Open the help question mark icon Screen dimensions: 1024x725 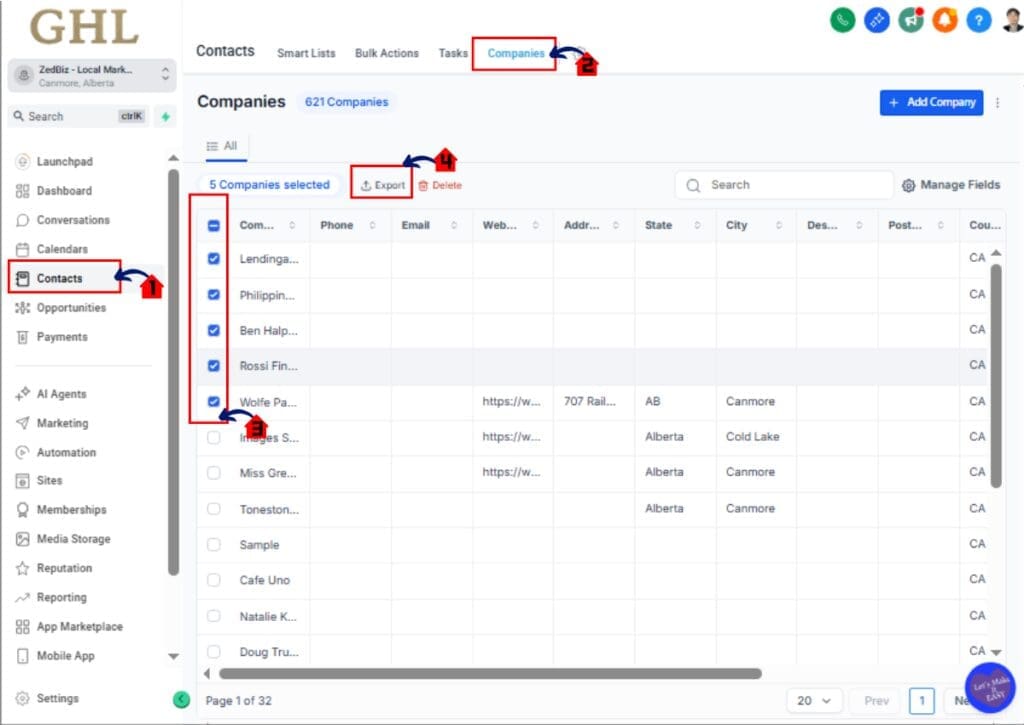click(978, 20)
